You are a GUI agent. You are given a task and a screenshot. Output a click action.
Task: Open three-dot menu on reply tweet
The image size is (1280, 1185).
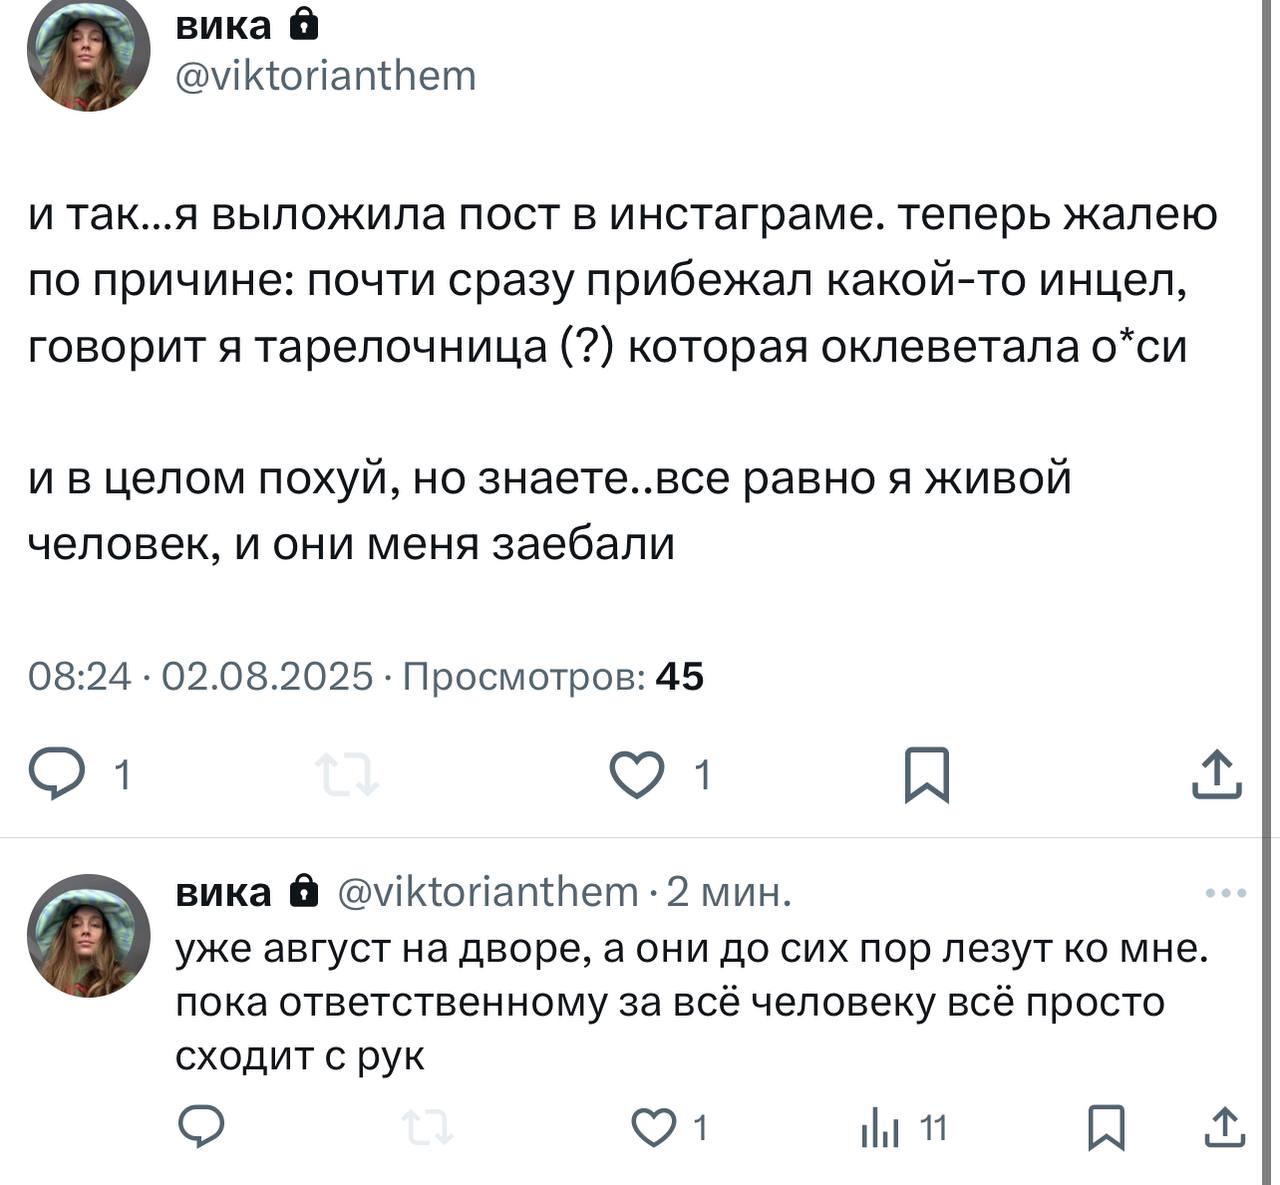(1225, 893)
